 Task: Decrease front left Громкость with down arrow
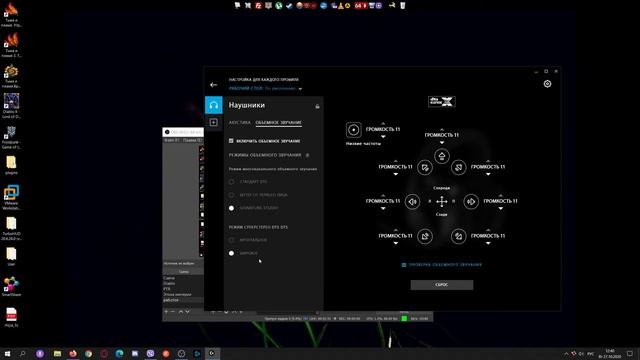(x=396, y=174)
